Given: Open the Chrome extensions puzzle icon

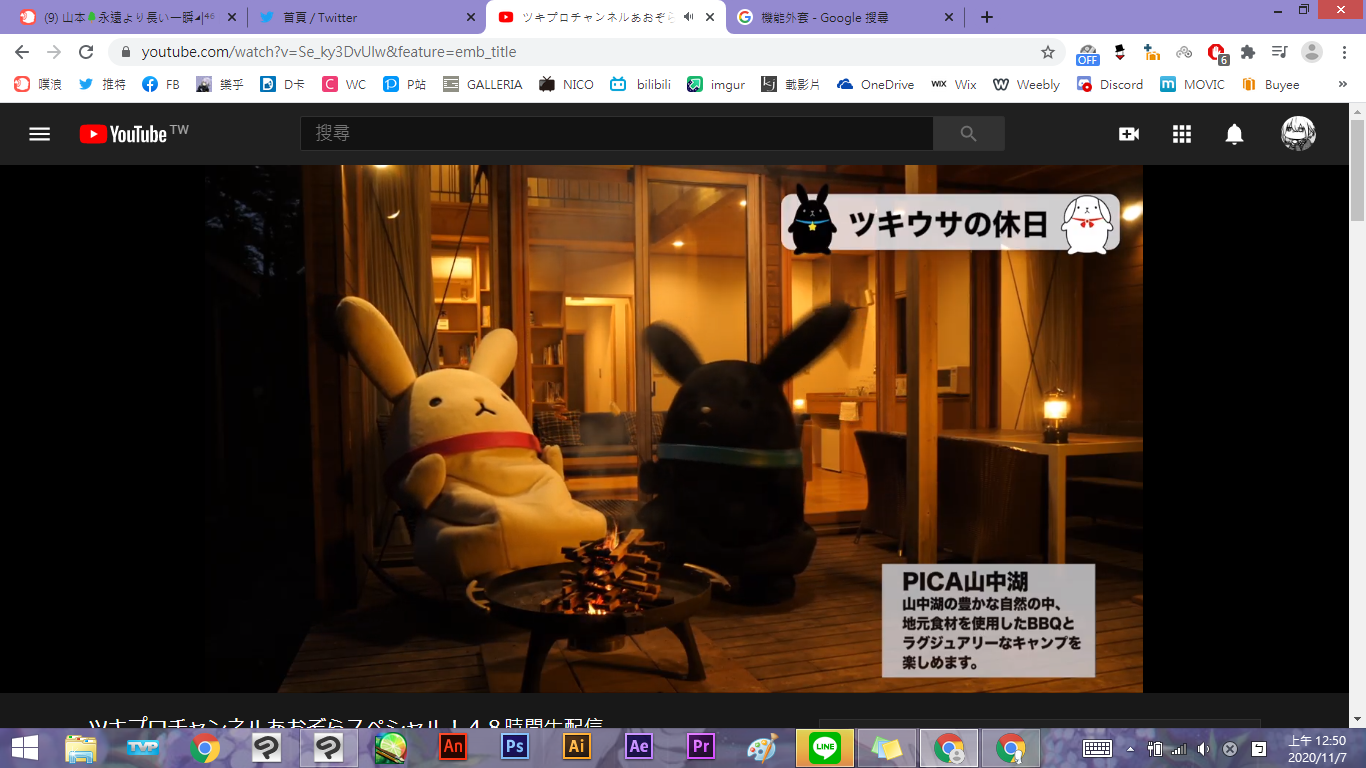Looking at the screenshot, I should [x=1248, y=52].
